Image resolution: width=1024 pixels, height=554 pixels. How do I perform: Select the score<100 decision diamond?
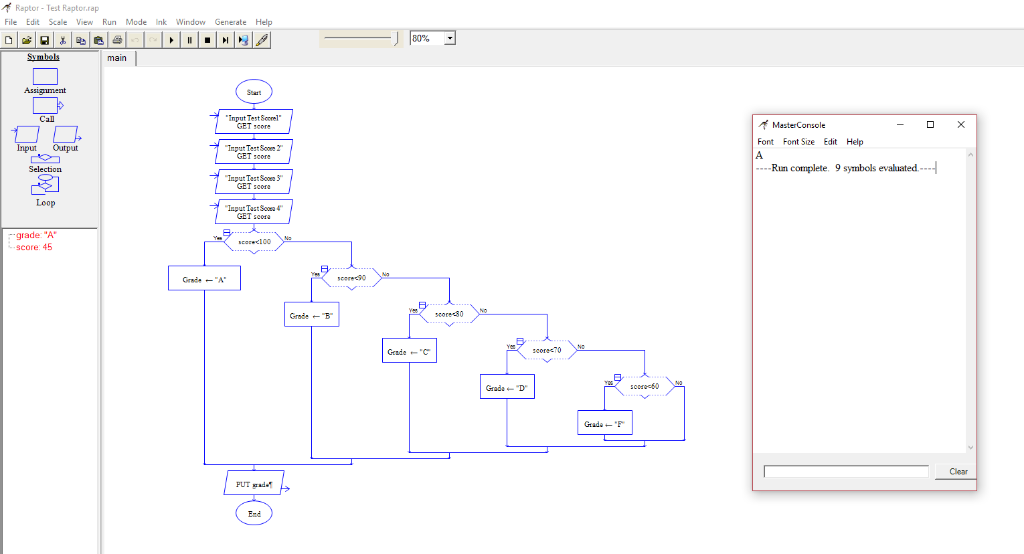(254, 242)
